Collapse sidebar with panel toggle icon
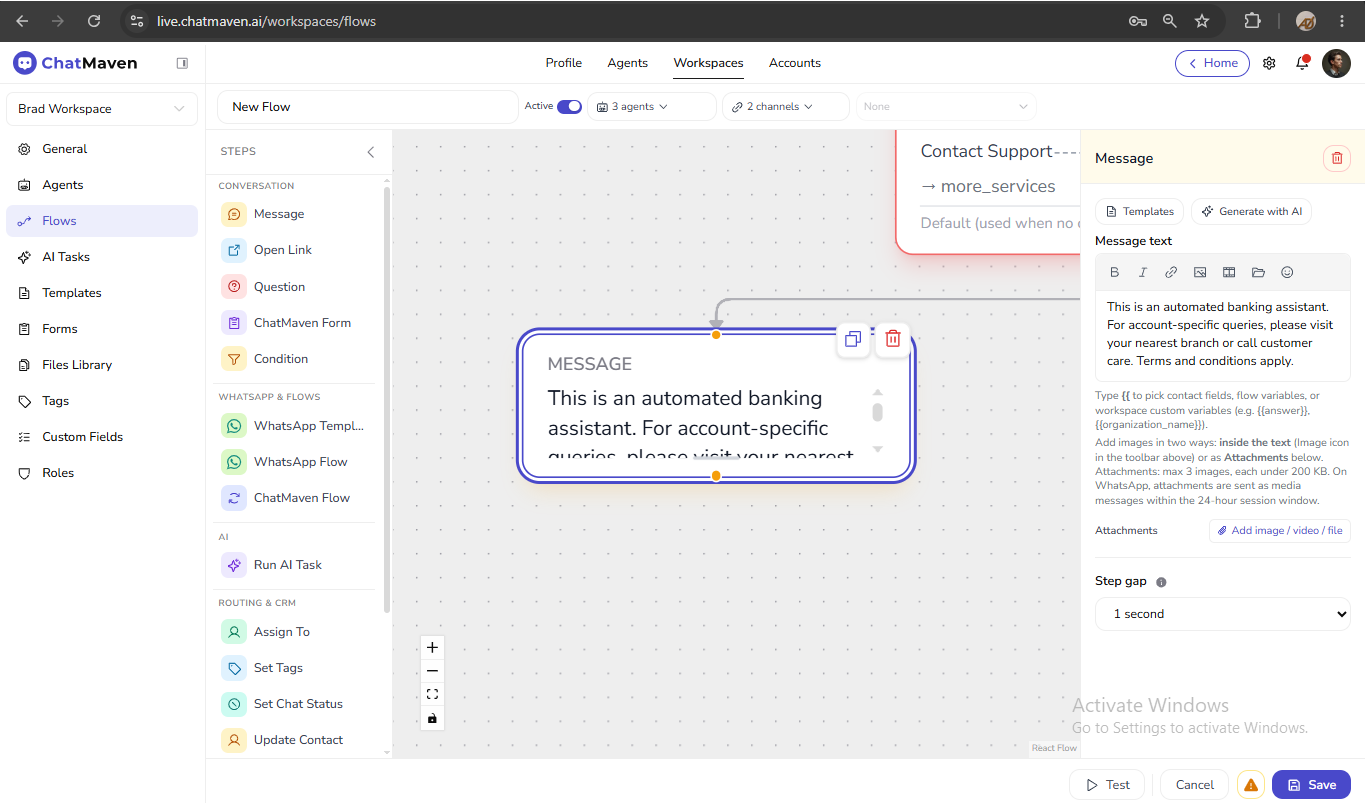Viewport: 1365px width, 807px height. pos(182,63)
